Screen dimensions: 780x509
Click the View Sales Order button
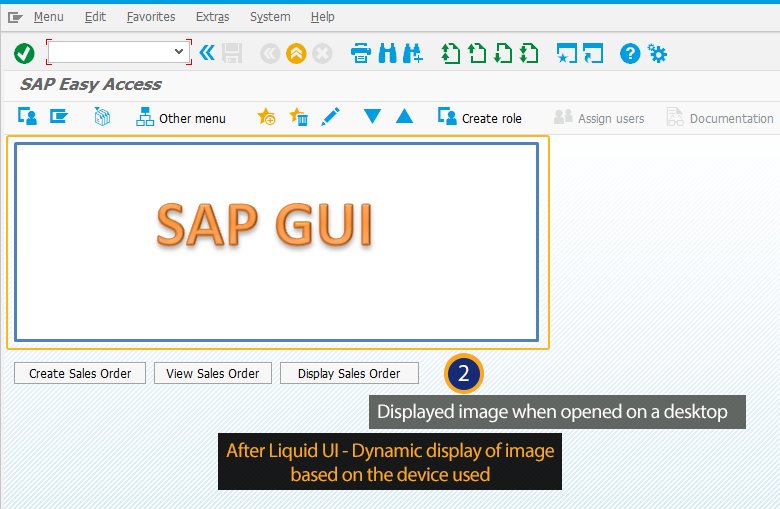tap(213, 373)
